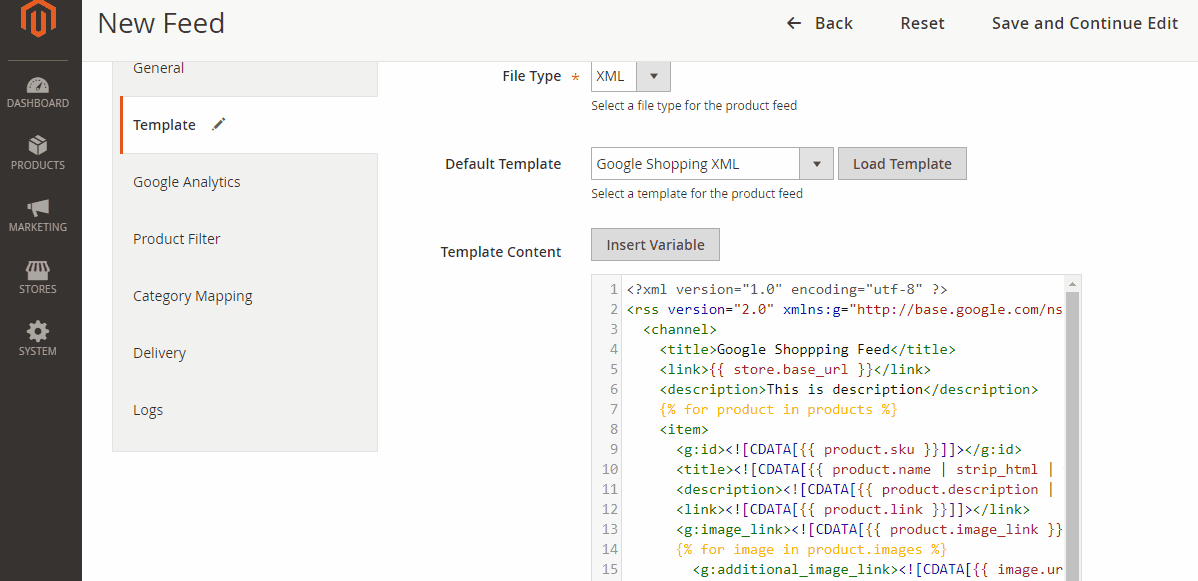Image resolution: width=1198 pixels, height=581 pixels.
Task: Click the 'for product in products' line
Action: [x=779, y=409]
